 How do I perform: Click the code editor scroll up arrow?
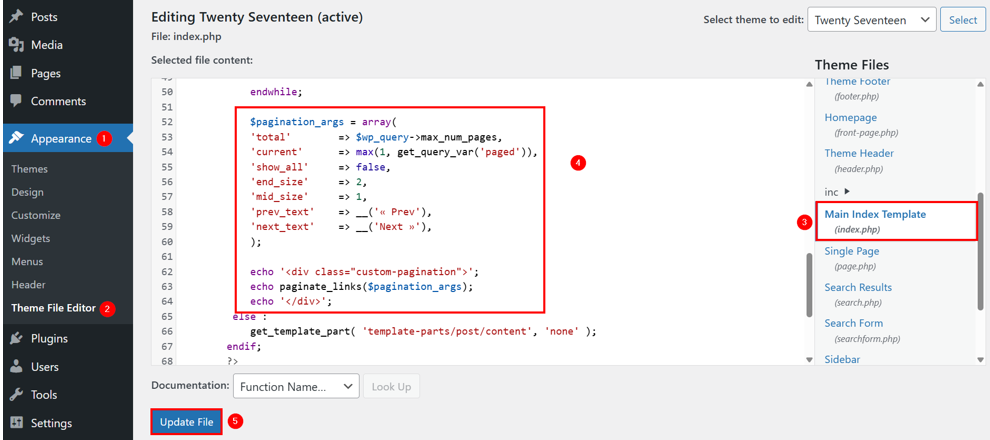(809, 84)
